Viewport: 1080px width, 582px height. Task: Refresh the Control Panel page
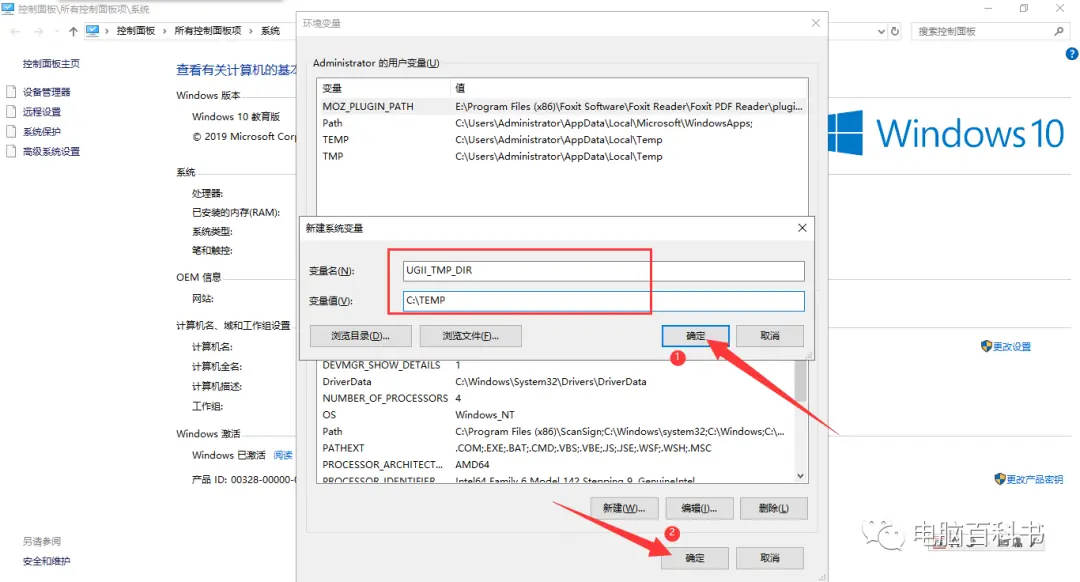click(x=895, y=31)
